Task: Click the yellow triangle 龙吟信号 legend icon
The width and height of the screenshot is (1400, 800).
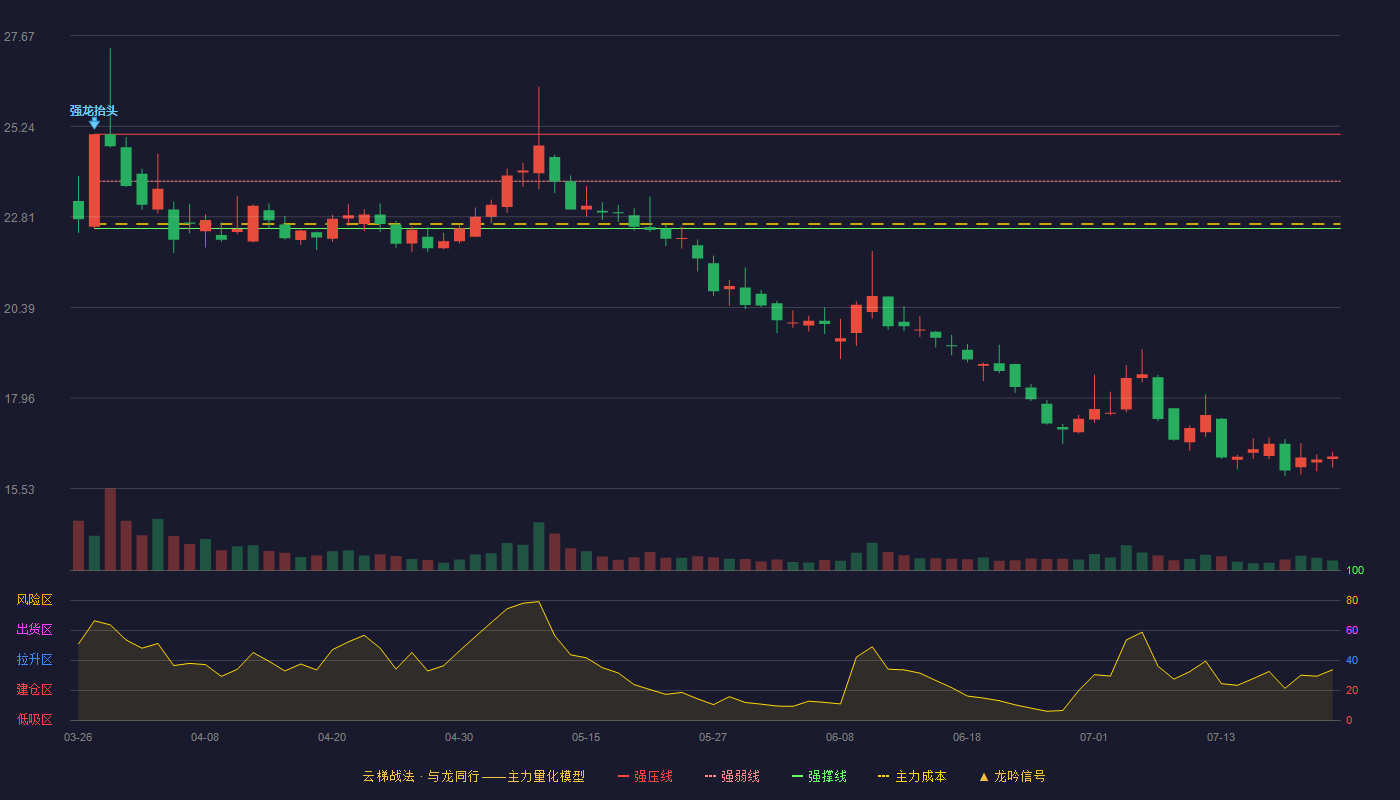Action: 983,776
